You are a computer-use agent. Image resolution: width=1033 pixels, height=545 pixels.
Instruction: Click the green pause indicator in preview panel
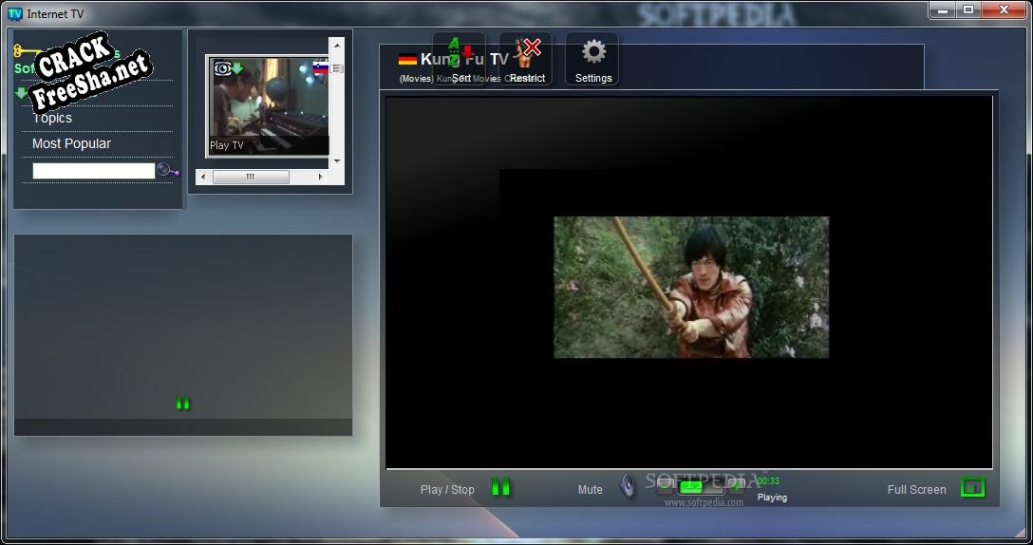pyautogui.click(x=182, y=404)
